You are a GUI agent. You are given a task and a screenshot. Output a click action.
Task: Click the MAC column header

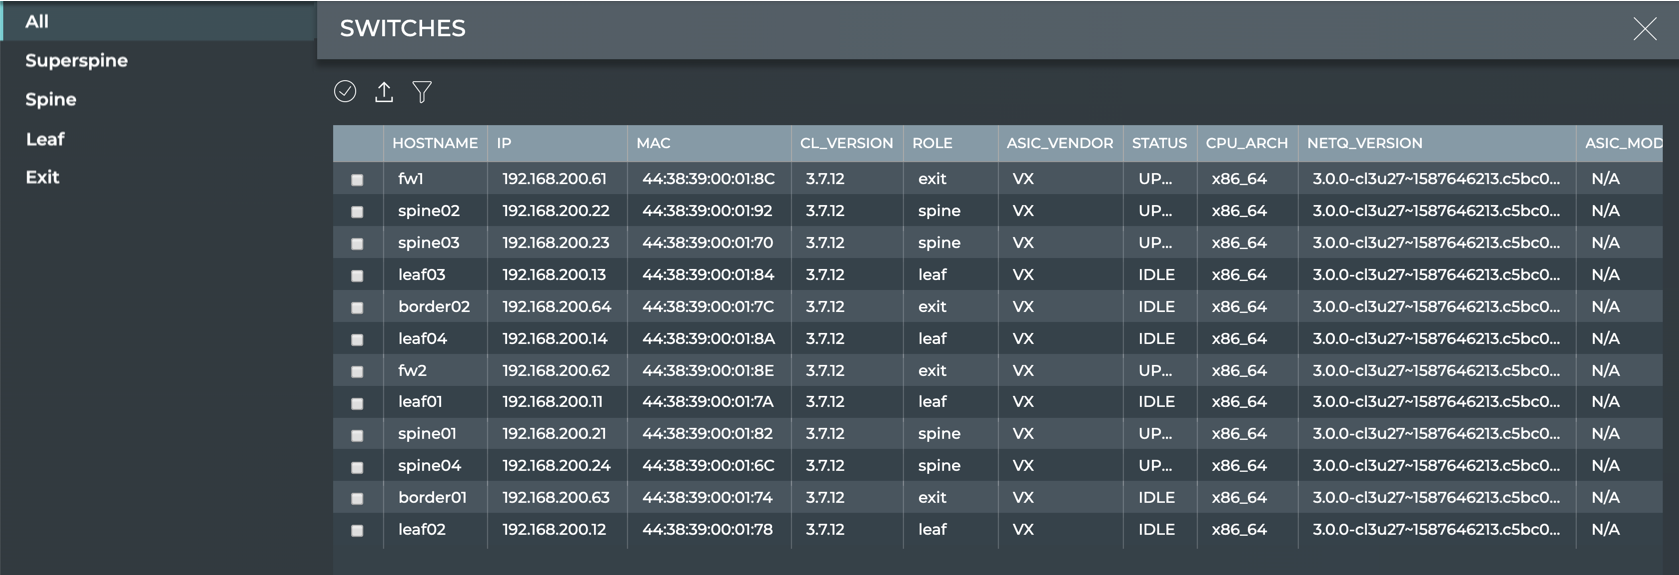click(x=653, y=143)
